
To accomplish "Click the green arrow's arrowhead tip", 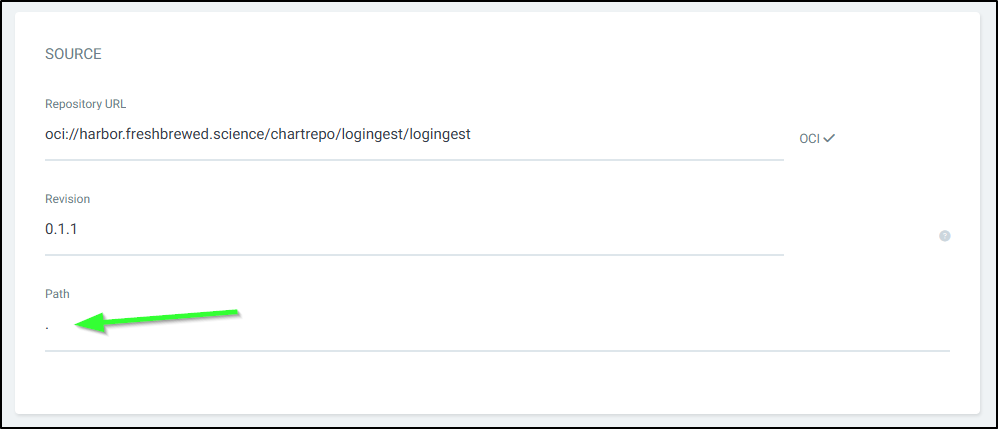I will tap(80, 324).
